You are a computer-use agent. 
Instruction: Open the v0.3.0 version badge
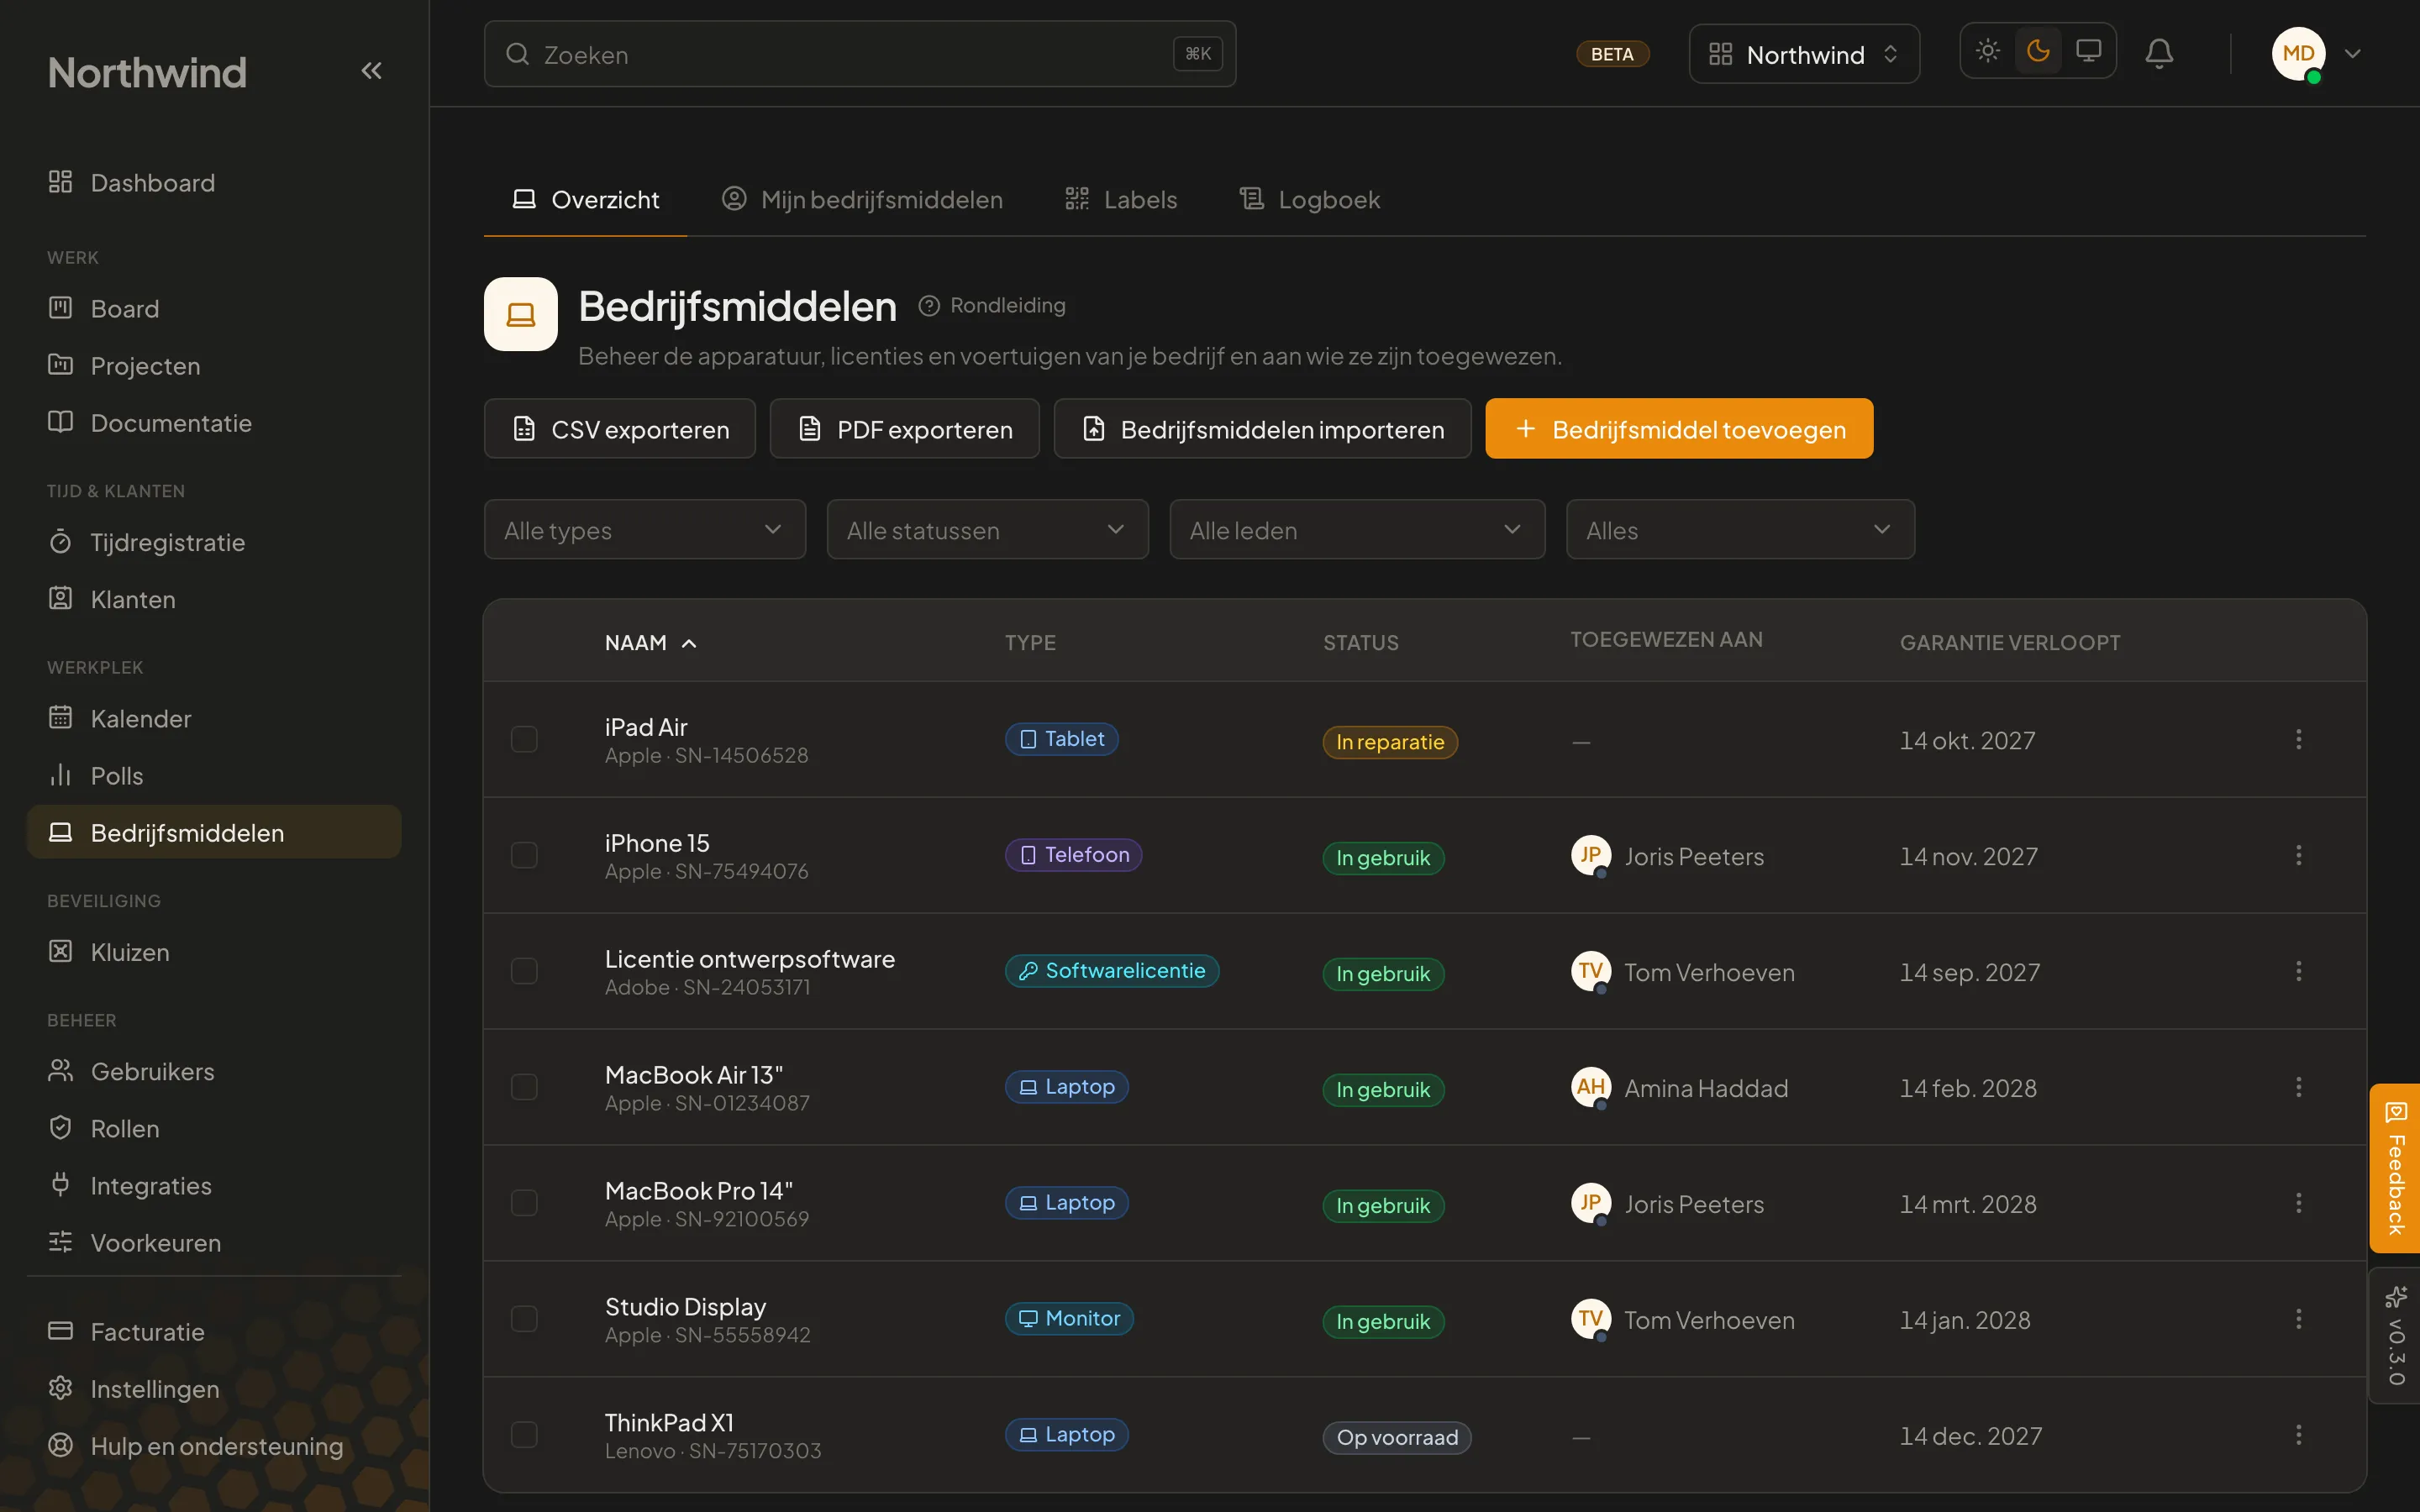[2395, 1336]
